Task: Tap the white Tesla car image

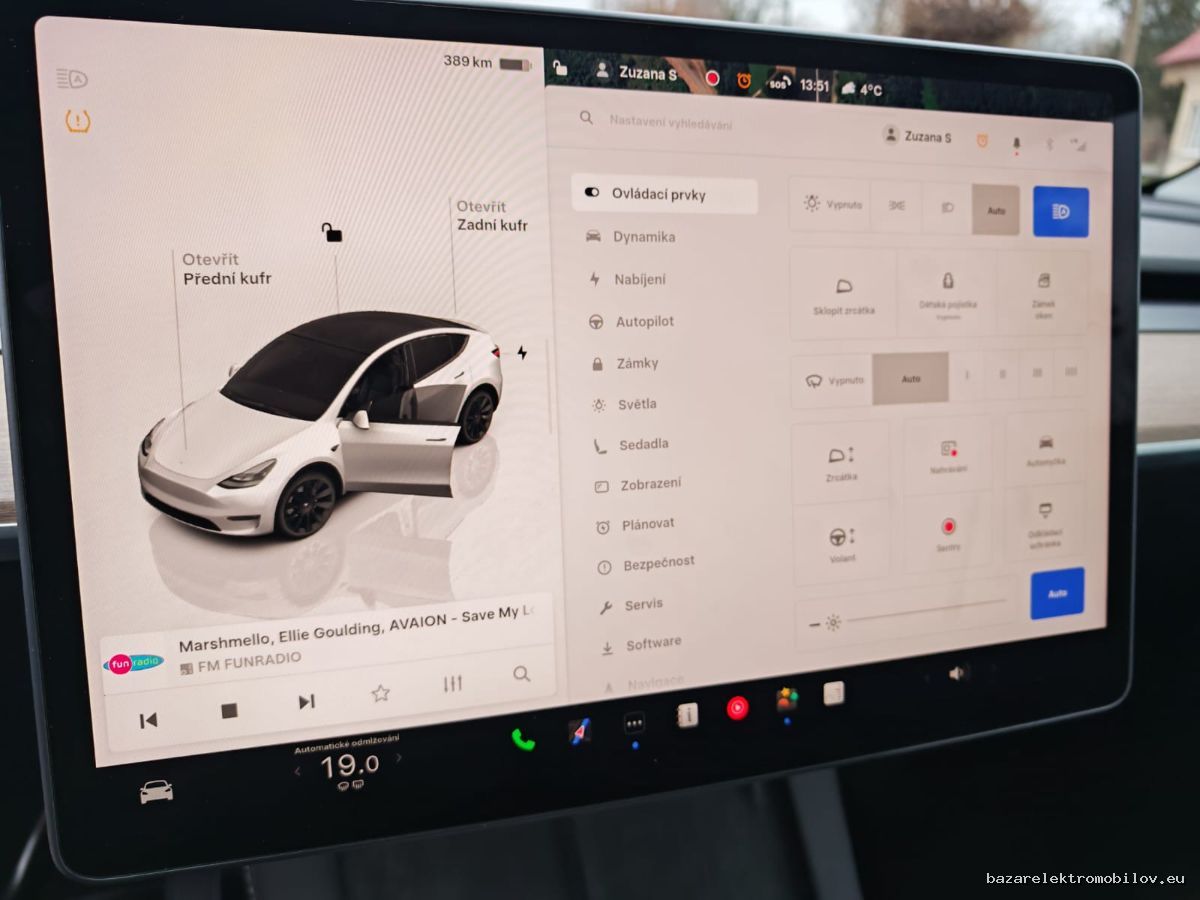Action: 320,423
